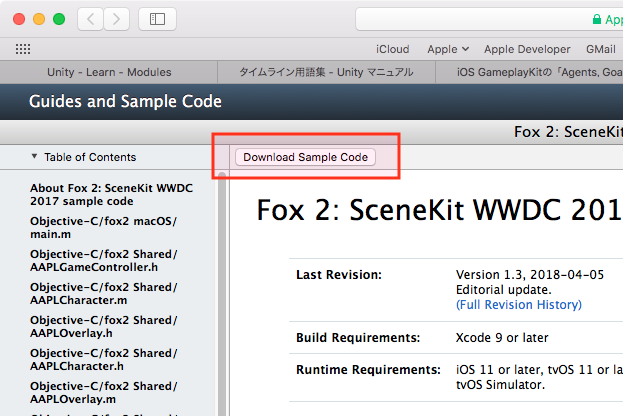Click the green lock icon in address bar

click(596, 19)
